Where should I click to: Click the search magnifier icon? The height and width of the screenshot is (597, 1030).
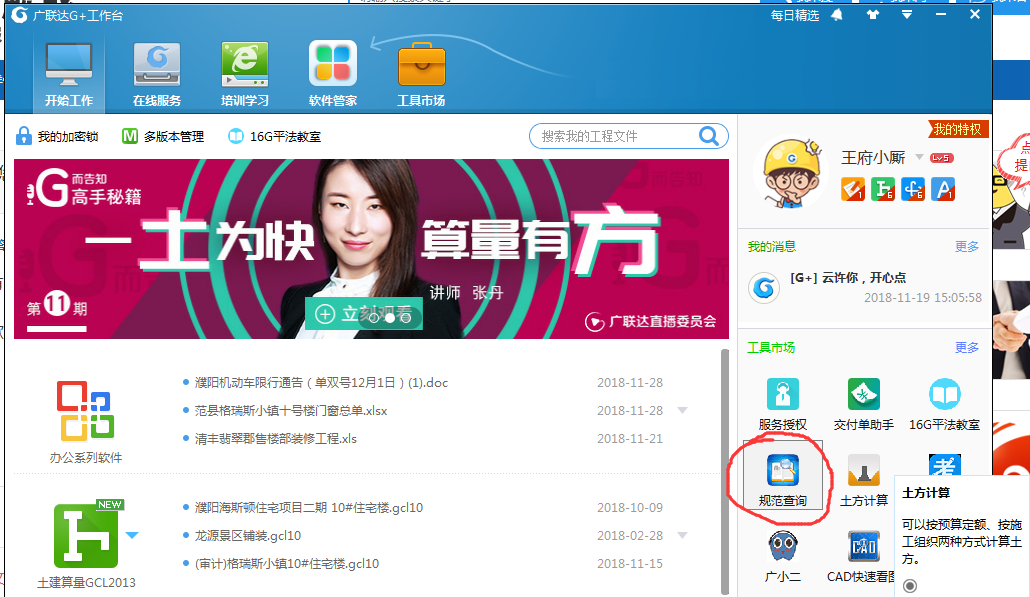point(709,136)
